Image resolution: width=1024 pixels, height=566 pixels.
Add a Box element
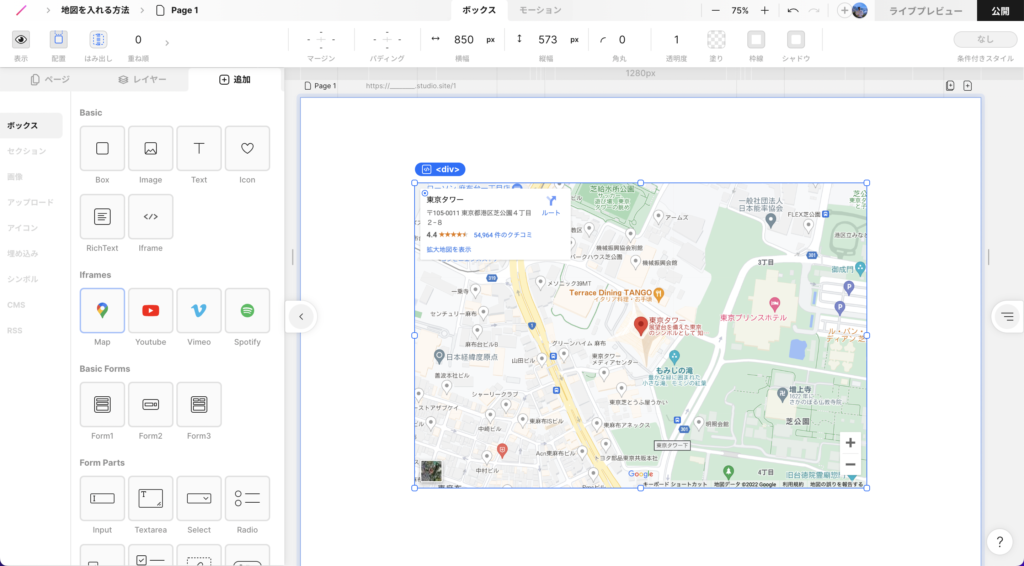102,149
